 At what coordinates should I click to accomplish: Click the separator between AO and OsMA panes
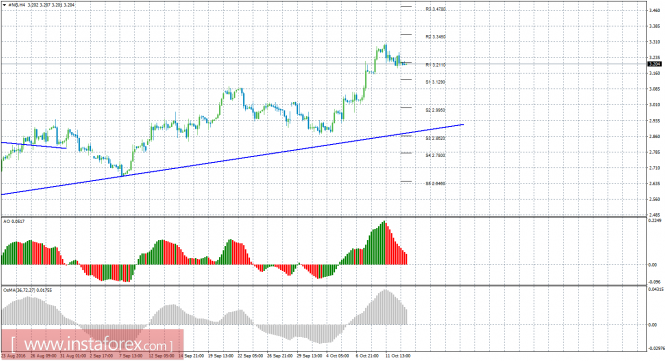(x=323, y=285)
